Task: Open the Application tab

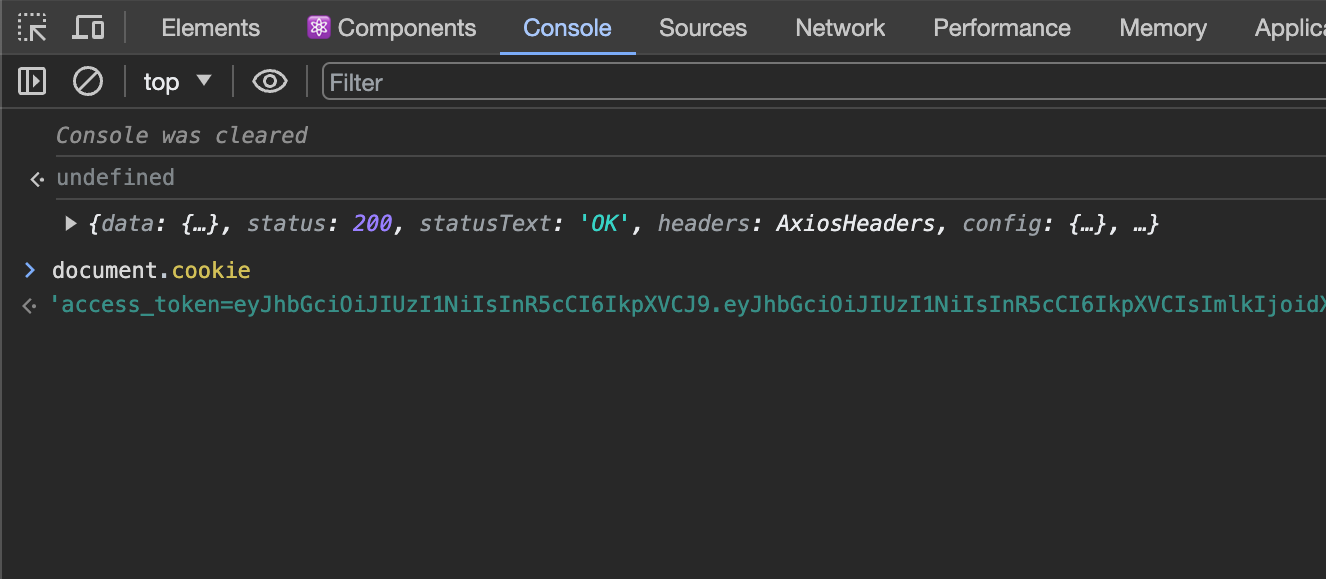Action: 1290,28
